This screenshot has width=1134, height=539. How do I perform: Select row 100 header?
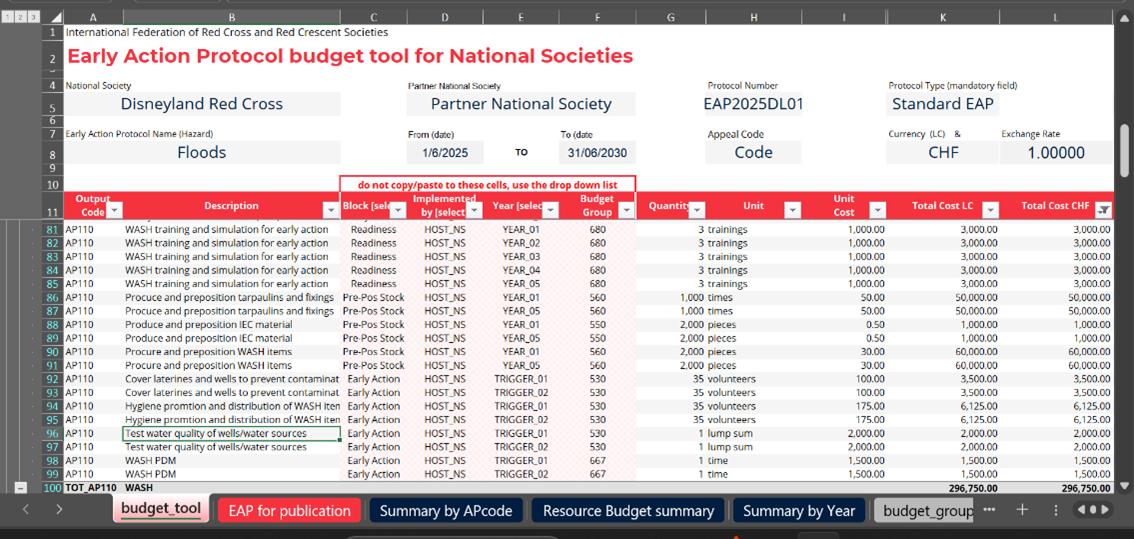[x=53, y=488]
